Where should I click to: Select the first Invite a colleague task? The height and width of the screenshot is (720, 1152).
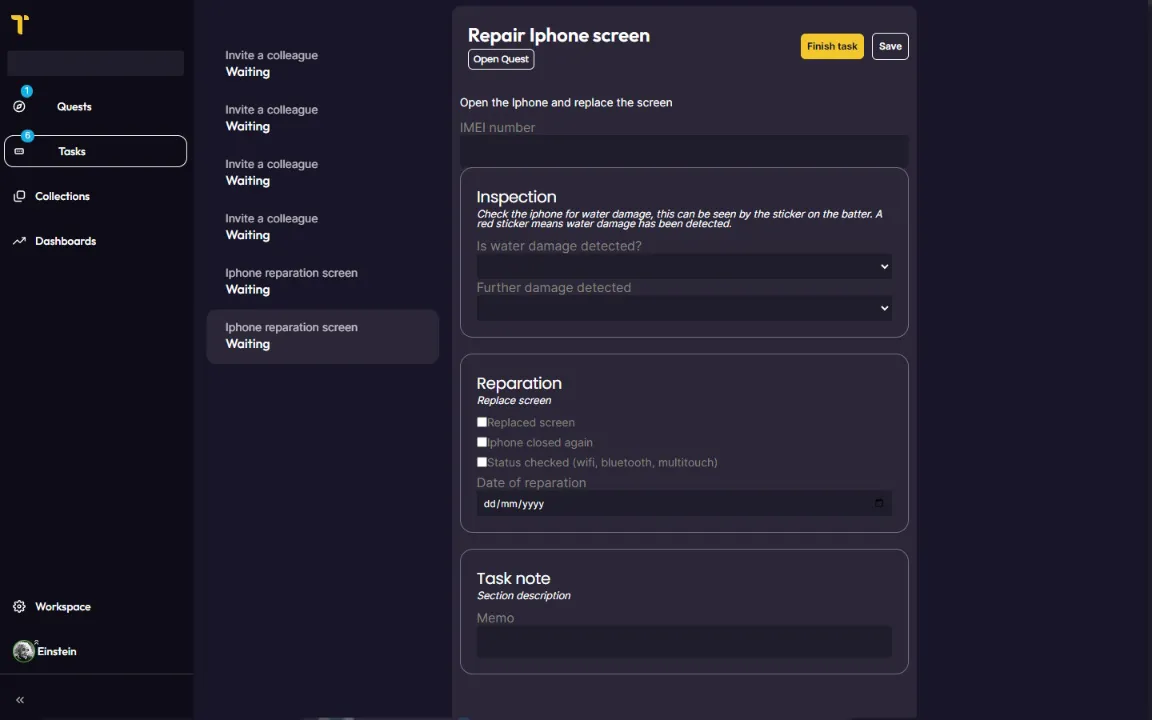pos(323,64)
